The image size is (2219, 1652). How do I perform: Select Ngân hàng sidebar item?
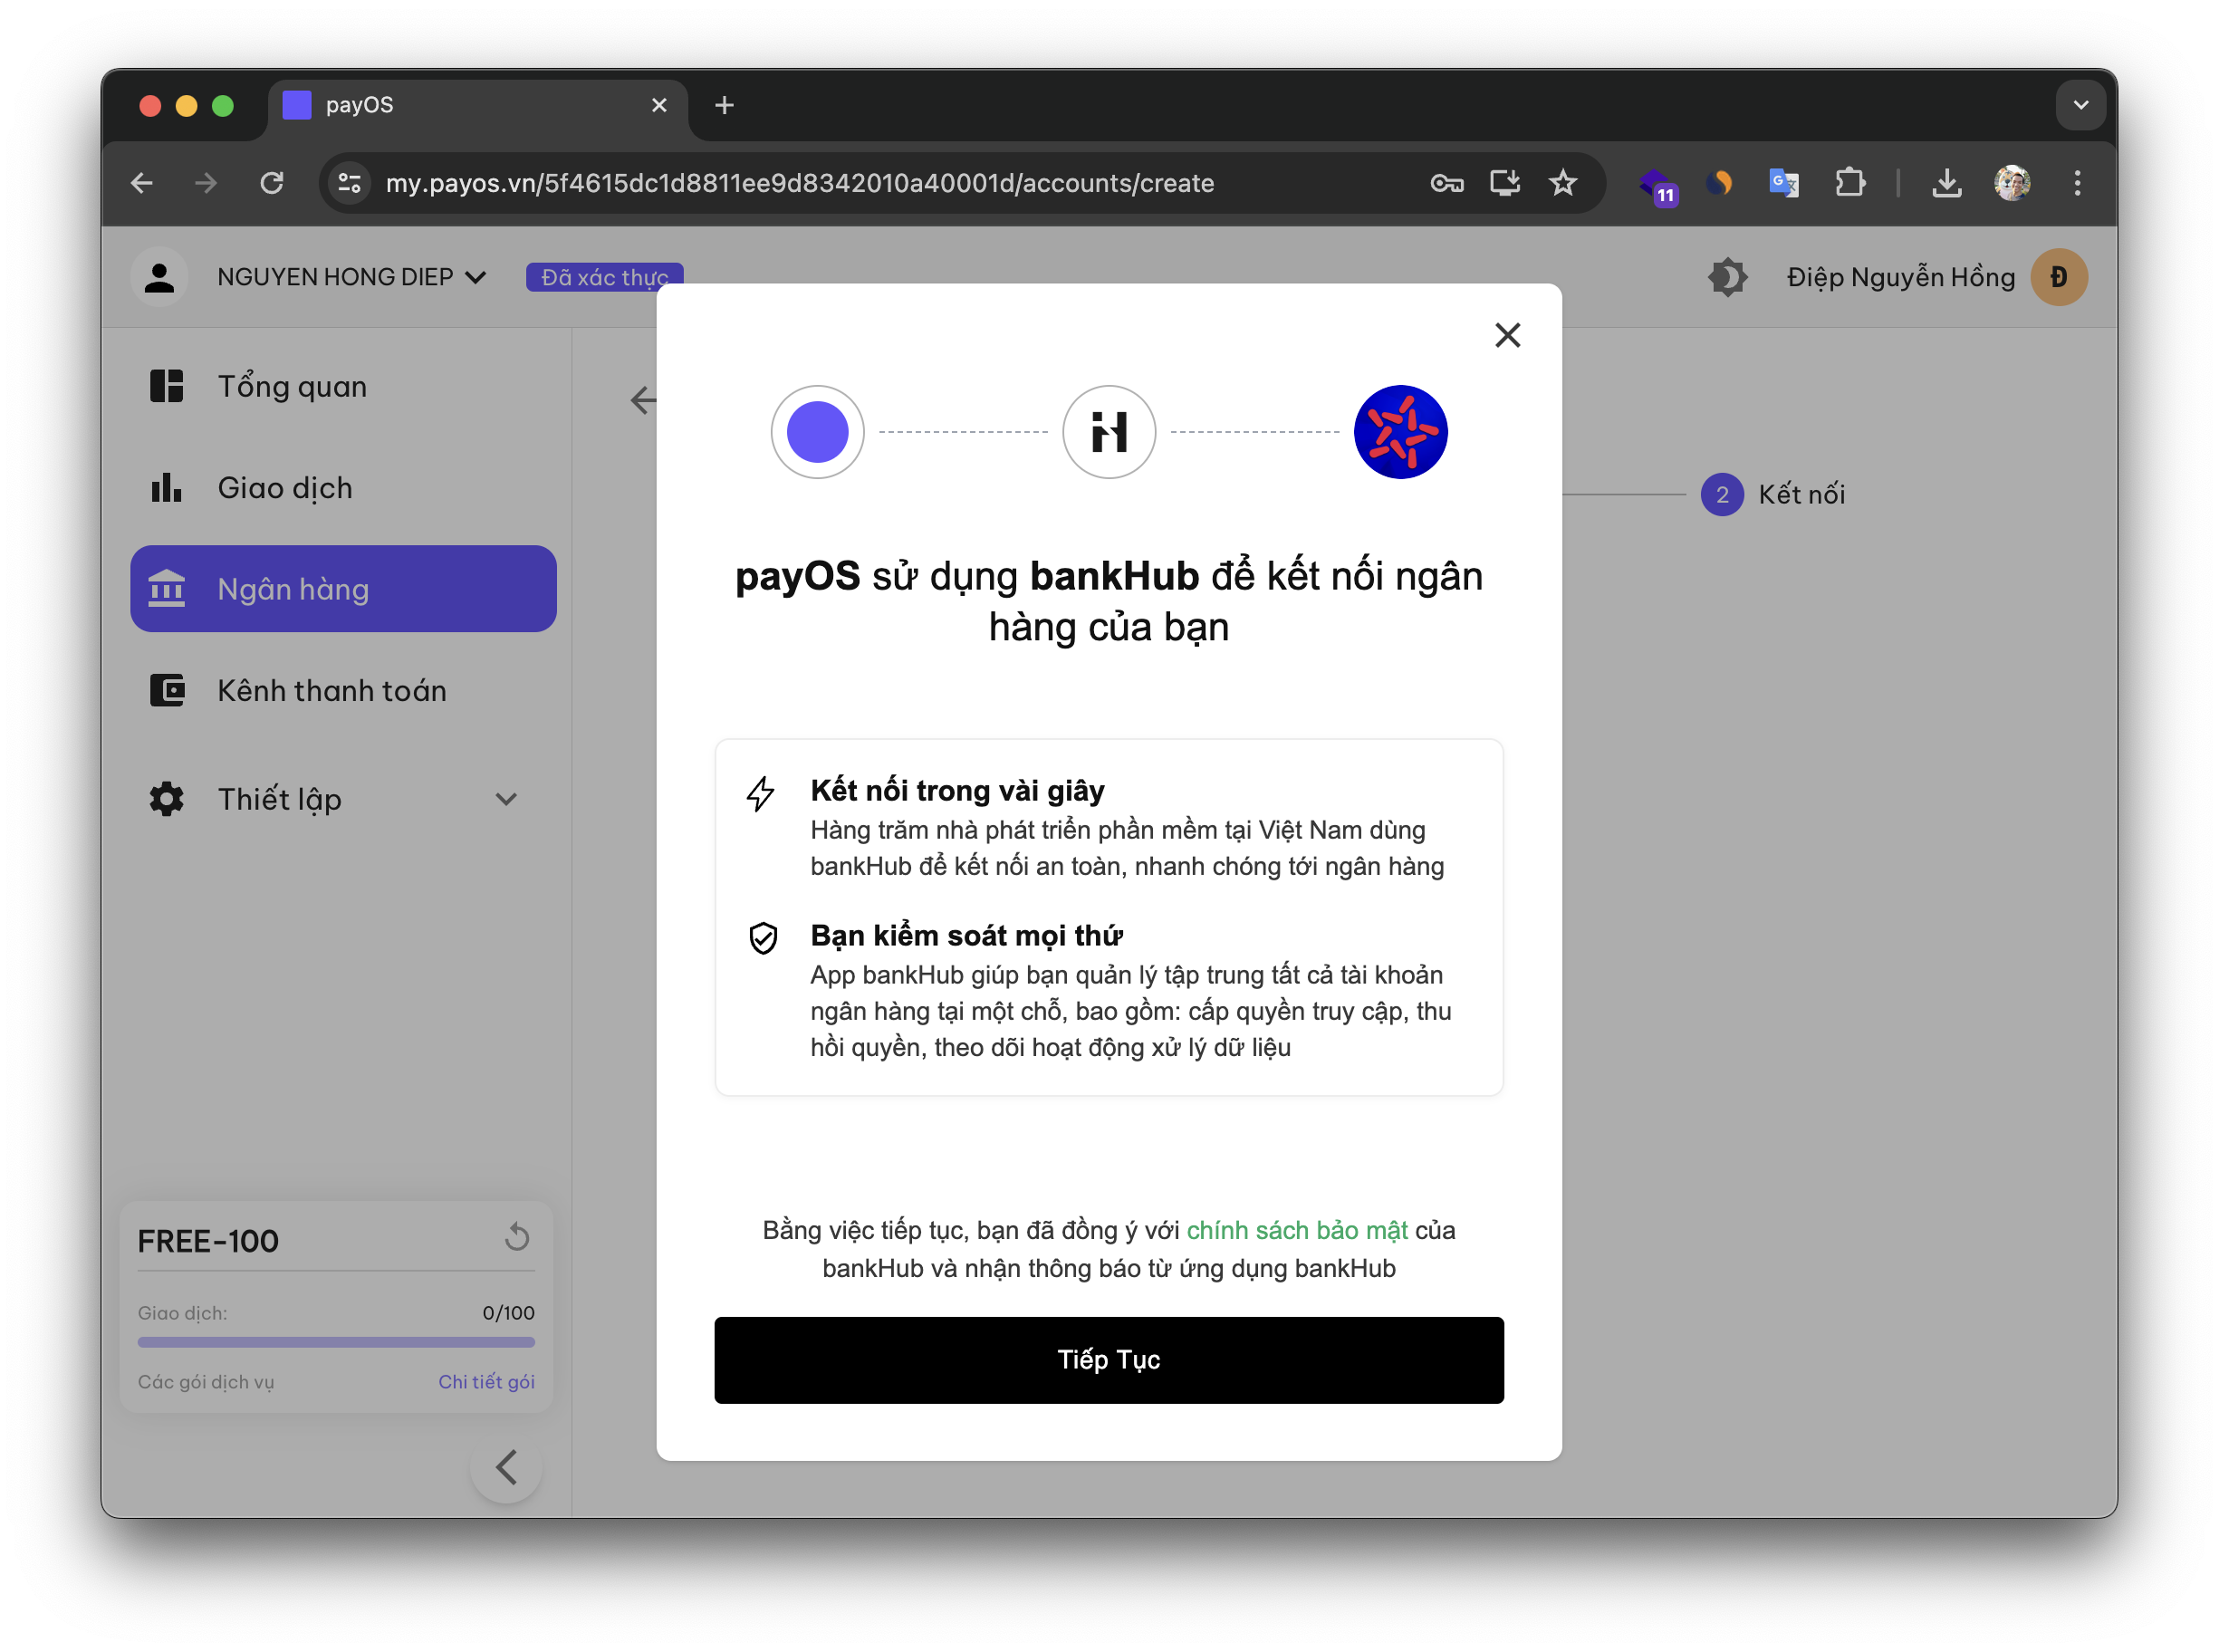(x=343, y=589)
